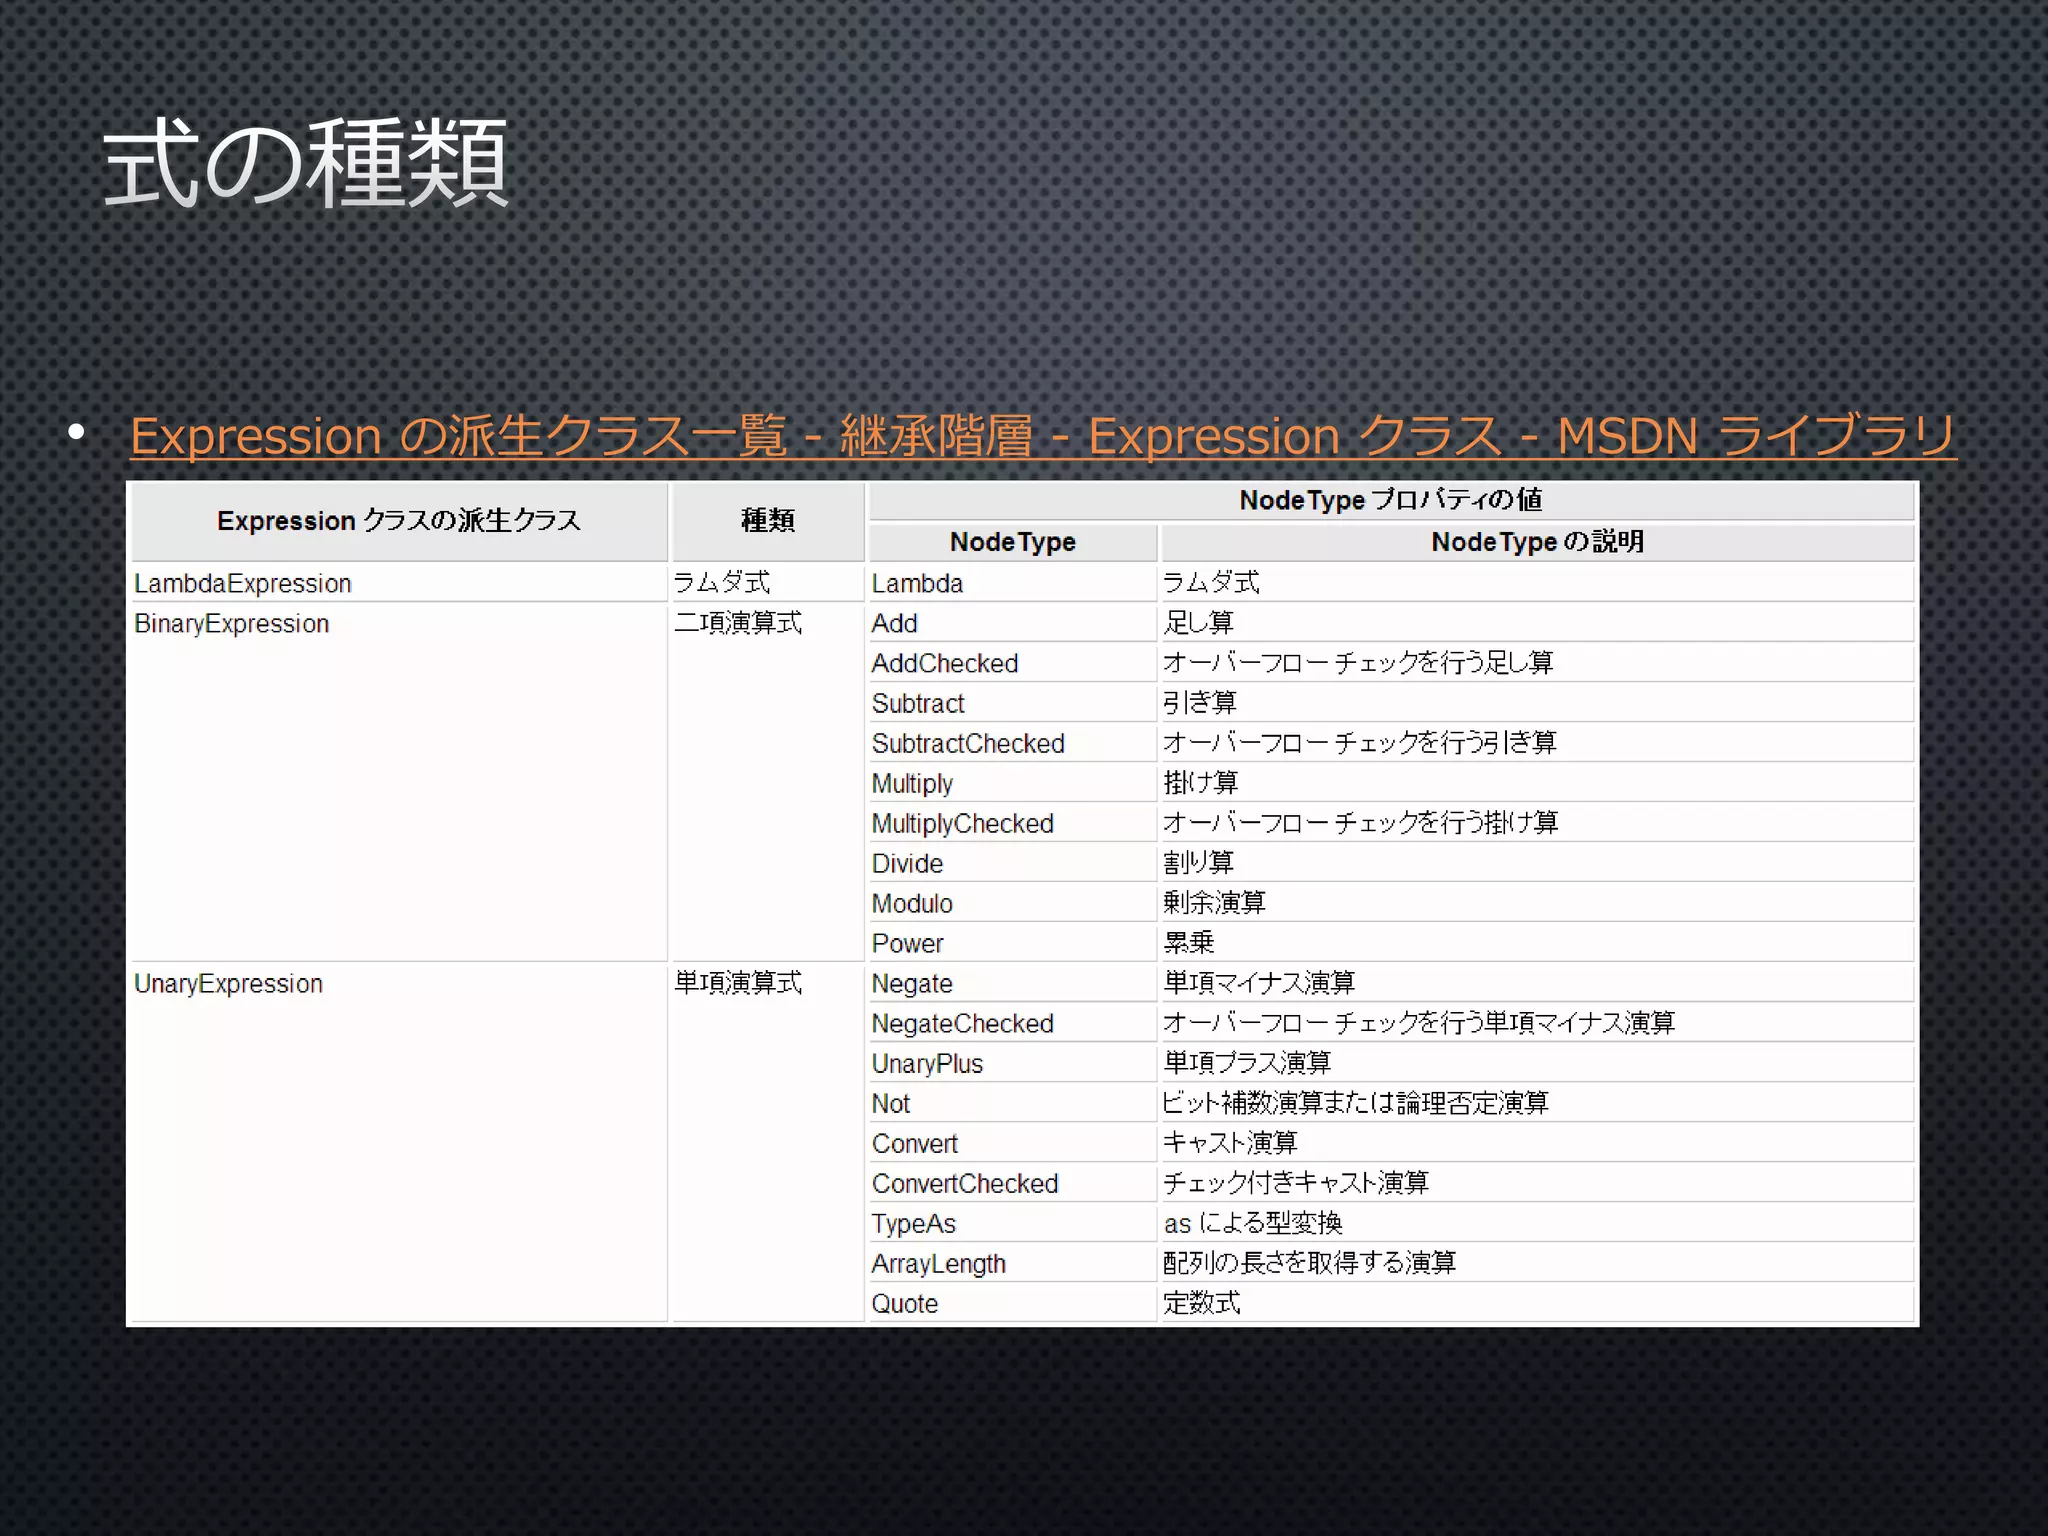The width and height of the screenshot is (2048, 1536).
Task: Click the チェック付きキャスト演算 description cell
Action: click(1538, 1183)
